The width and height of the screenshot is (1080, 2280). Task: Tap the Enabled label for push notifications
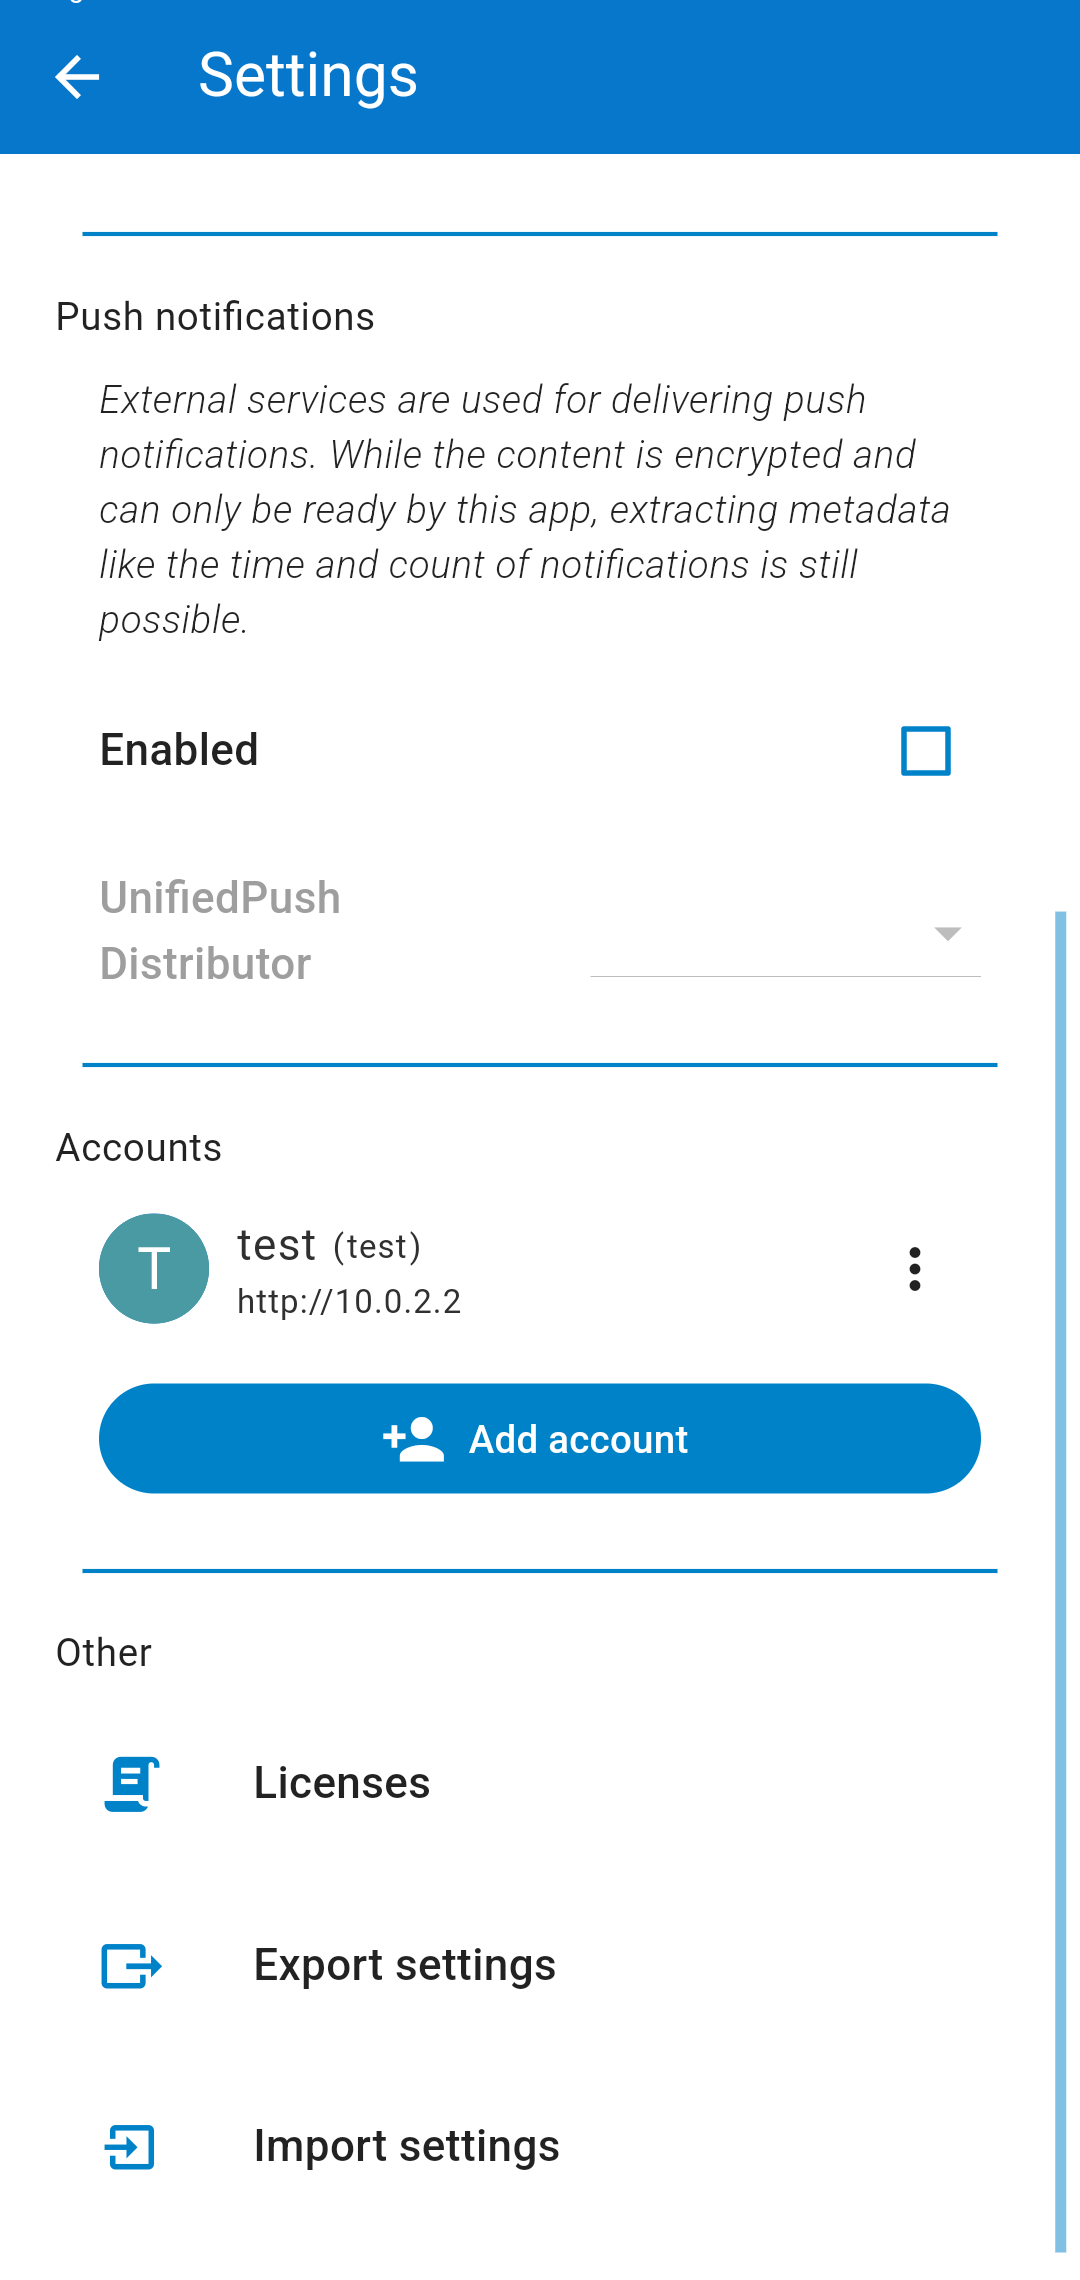coord(179,750)
